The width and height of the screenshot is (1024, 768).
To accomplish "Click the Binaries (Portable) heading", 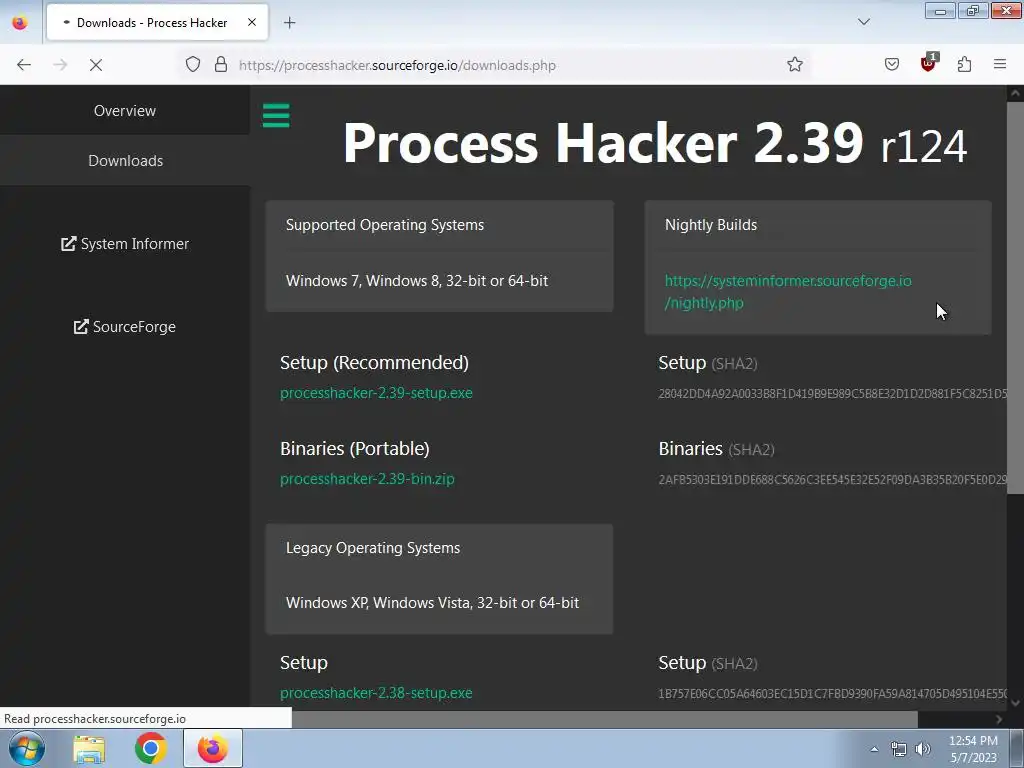I will [355, 449].
